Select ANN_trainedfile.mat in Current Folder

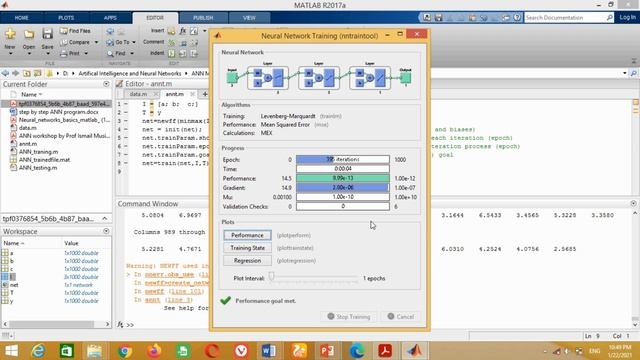click(x=44, y=160)
